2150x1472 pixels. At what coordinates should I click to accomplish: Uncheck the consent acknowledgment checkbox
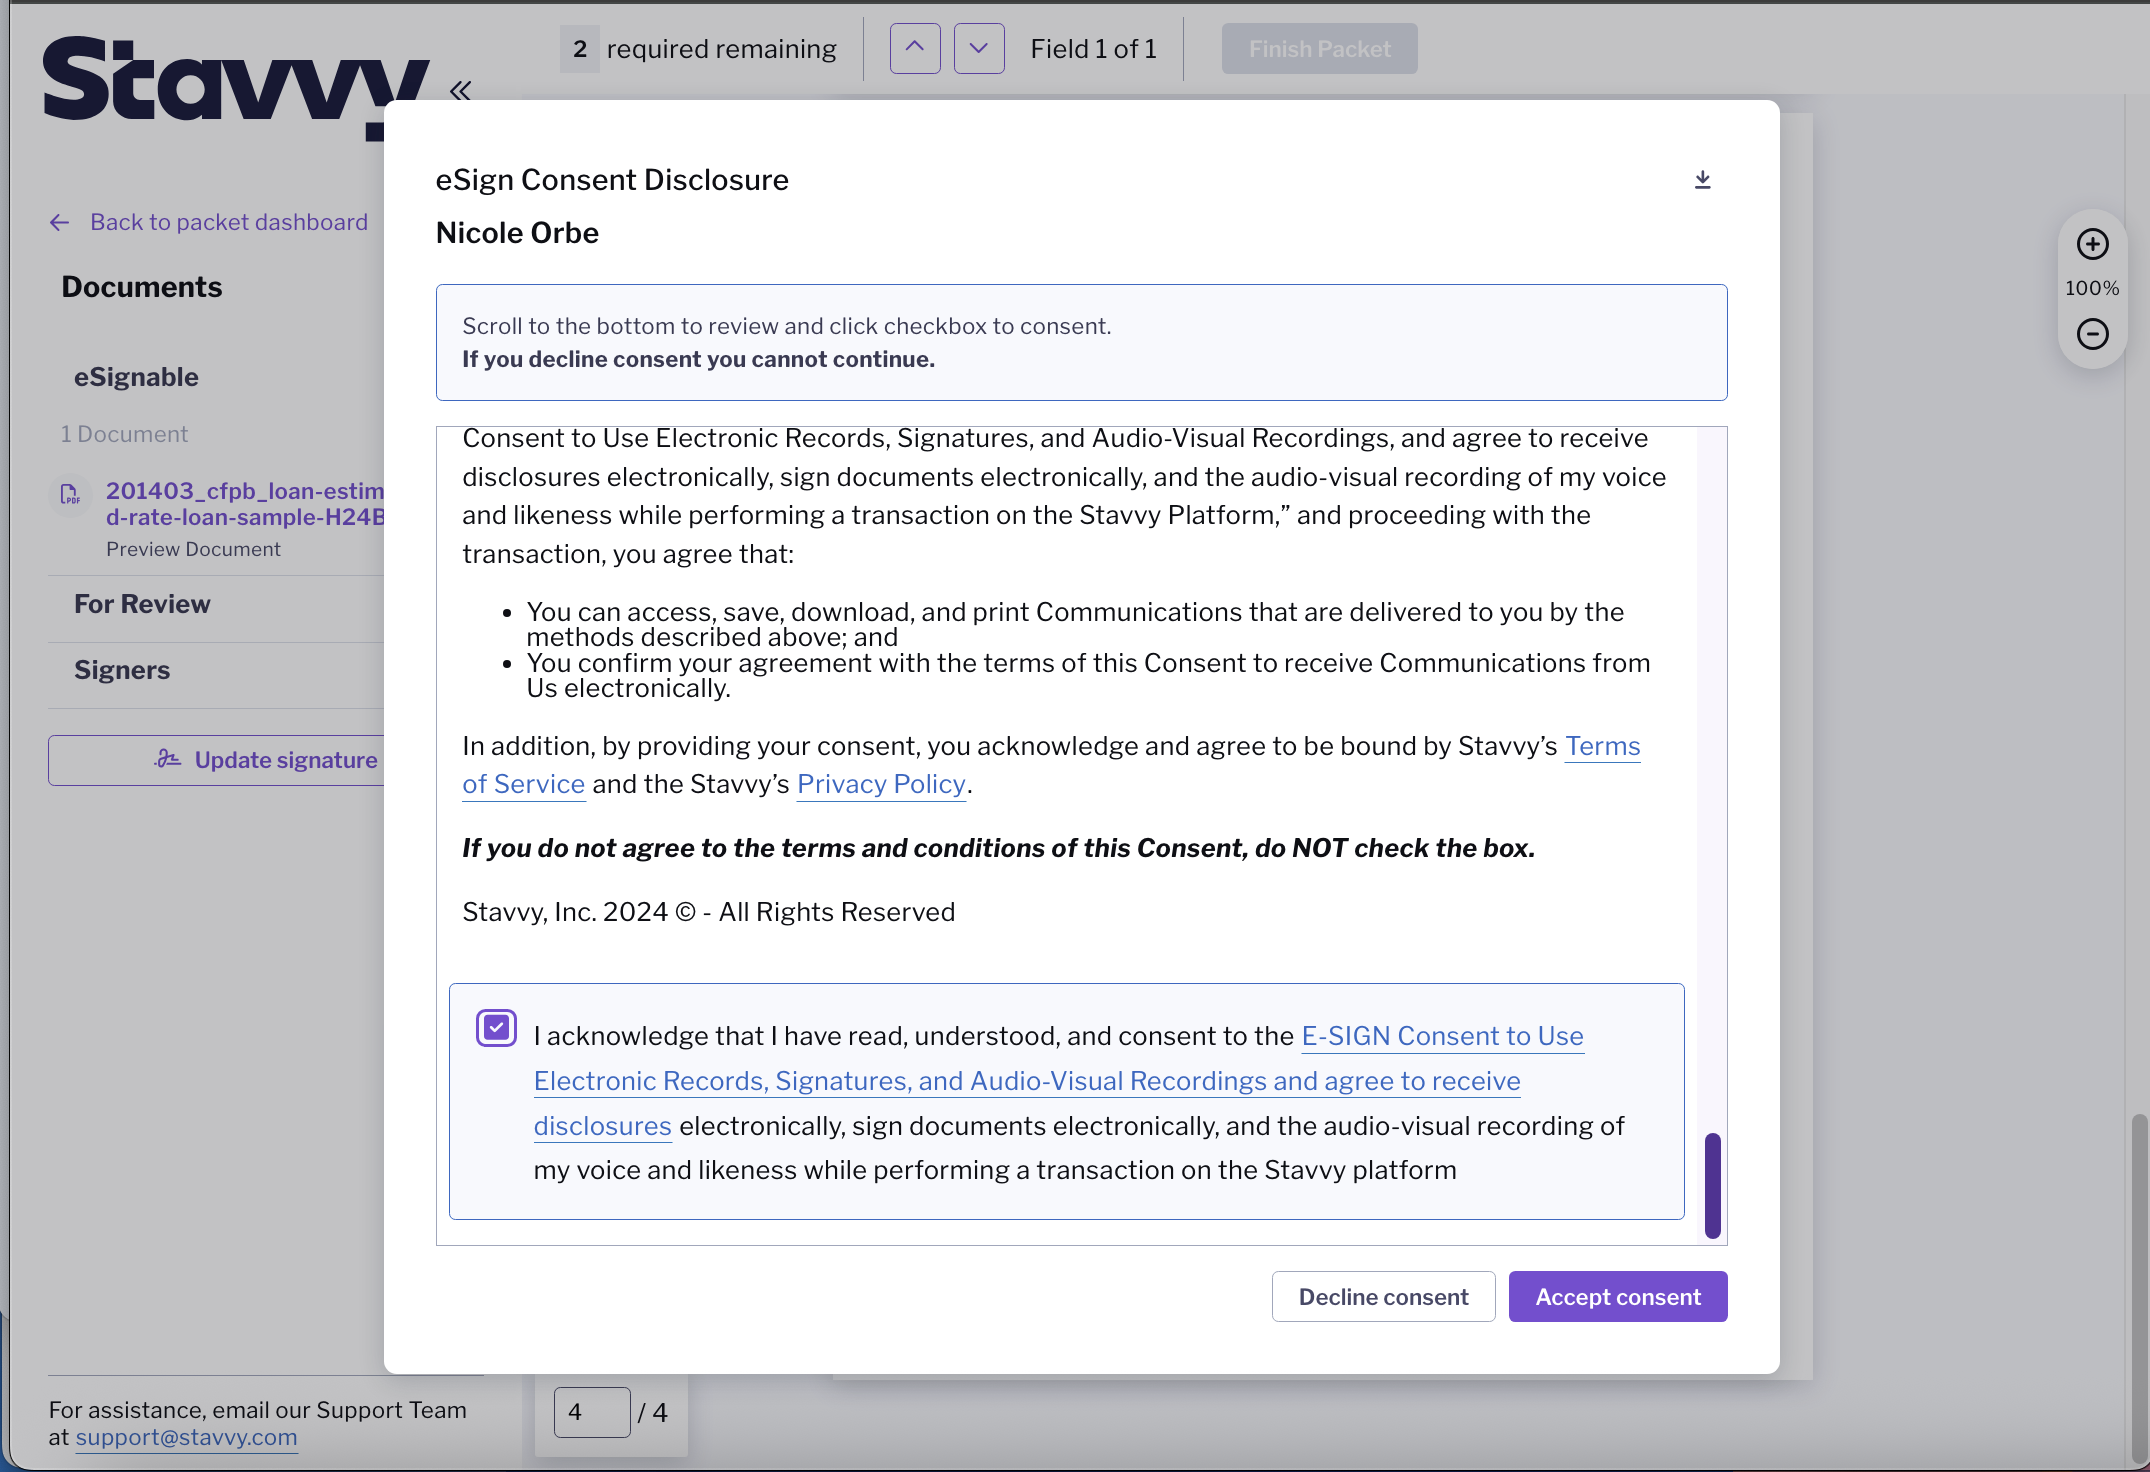[496, 1028]
